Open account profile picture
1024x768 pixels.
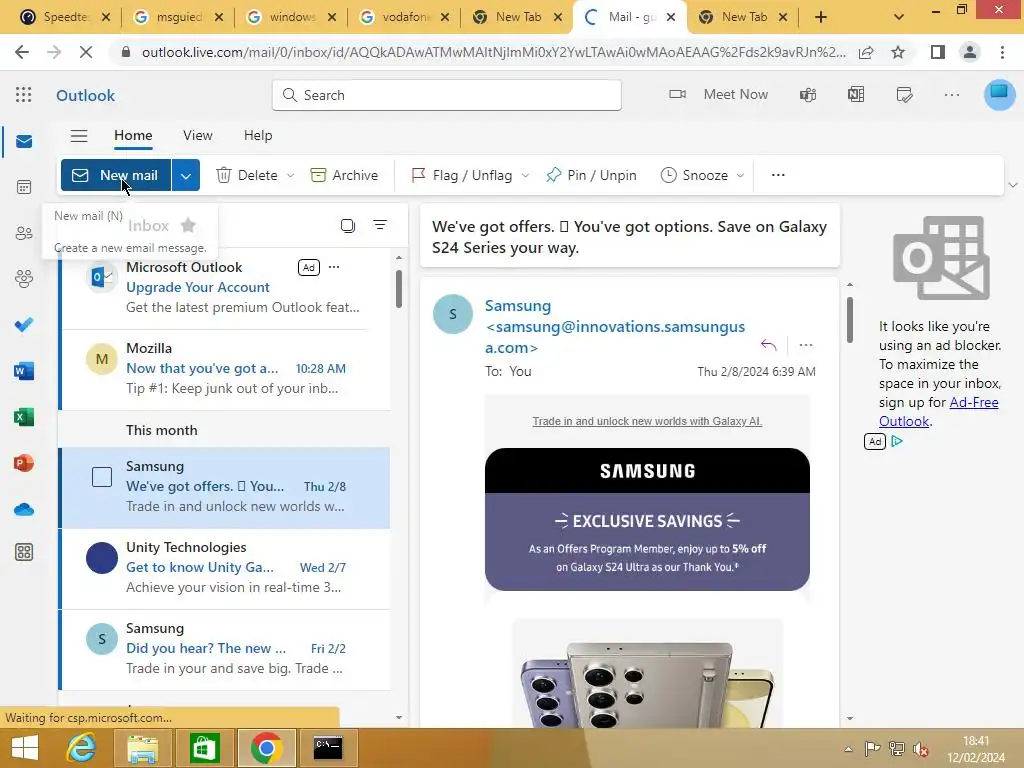click(999, 95)
